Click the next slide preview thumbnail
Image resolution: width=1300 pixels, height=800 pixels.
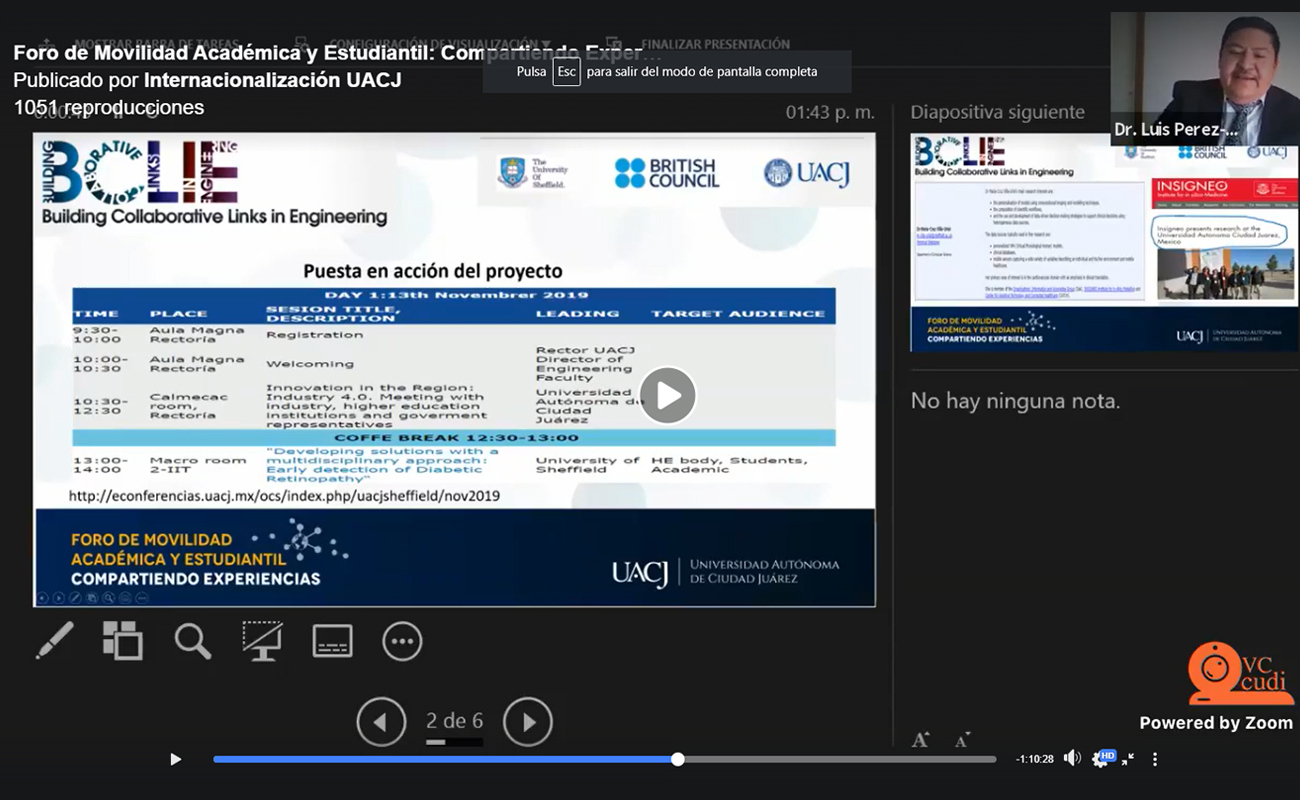click(x=1104, y=242)
